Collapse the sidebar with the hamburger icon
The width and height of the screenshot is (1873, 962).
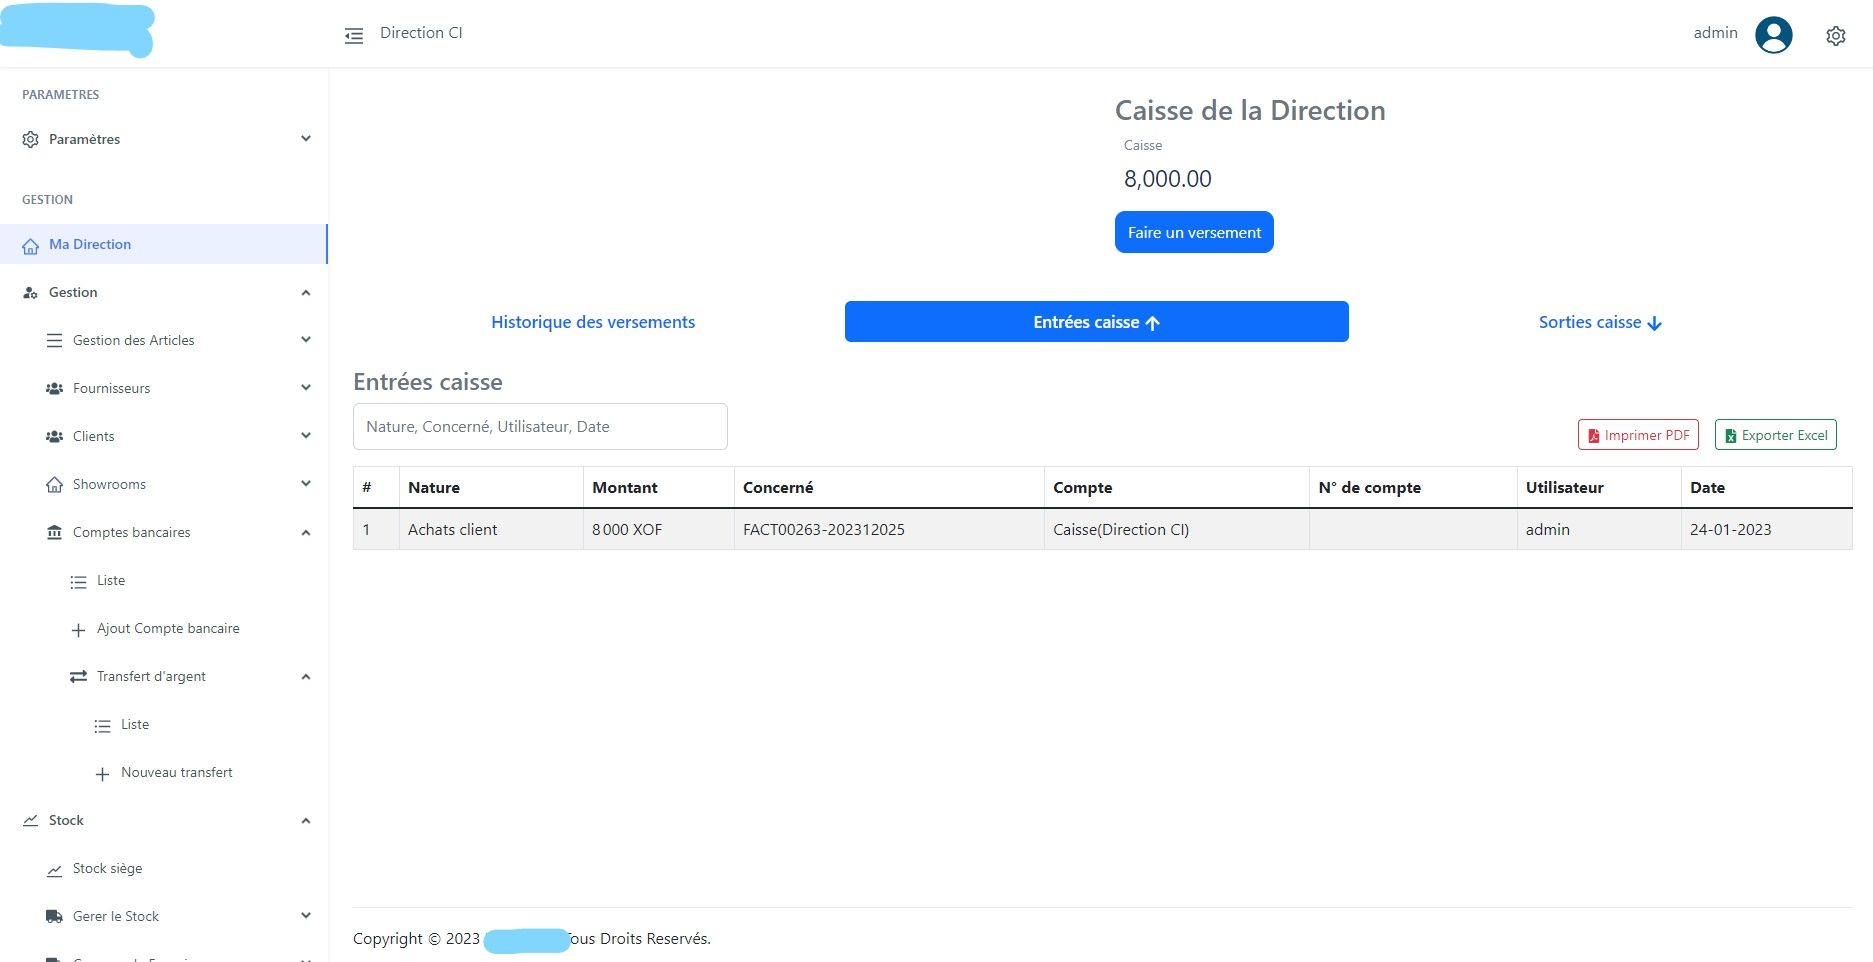point(353,34)
